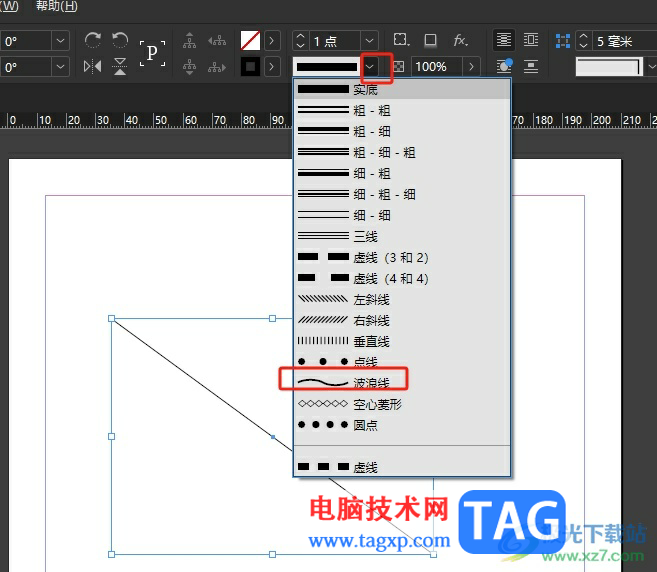Open the corner shape dropdown at far right
This screenshot has width=657, height=572.
pyautogui.click(x=651, y=67)
